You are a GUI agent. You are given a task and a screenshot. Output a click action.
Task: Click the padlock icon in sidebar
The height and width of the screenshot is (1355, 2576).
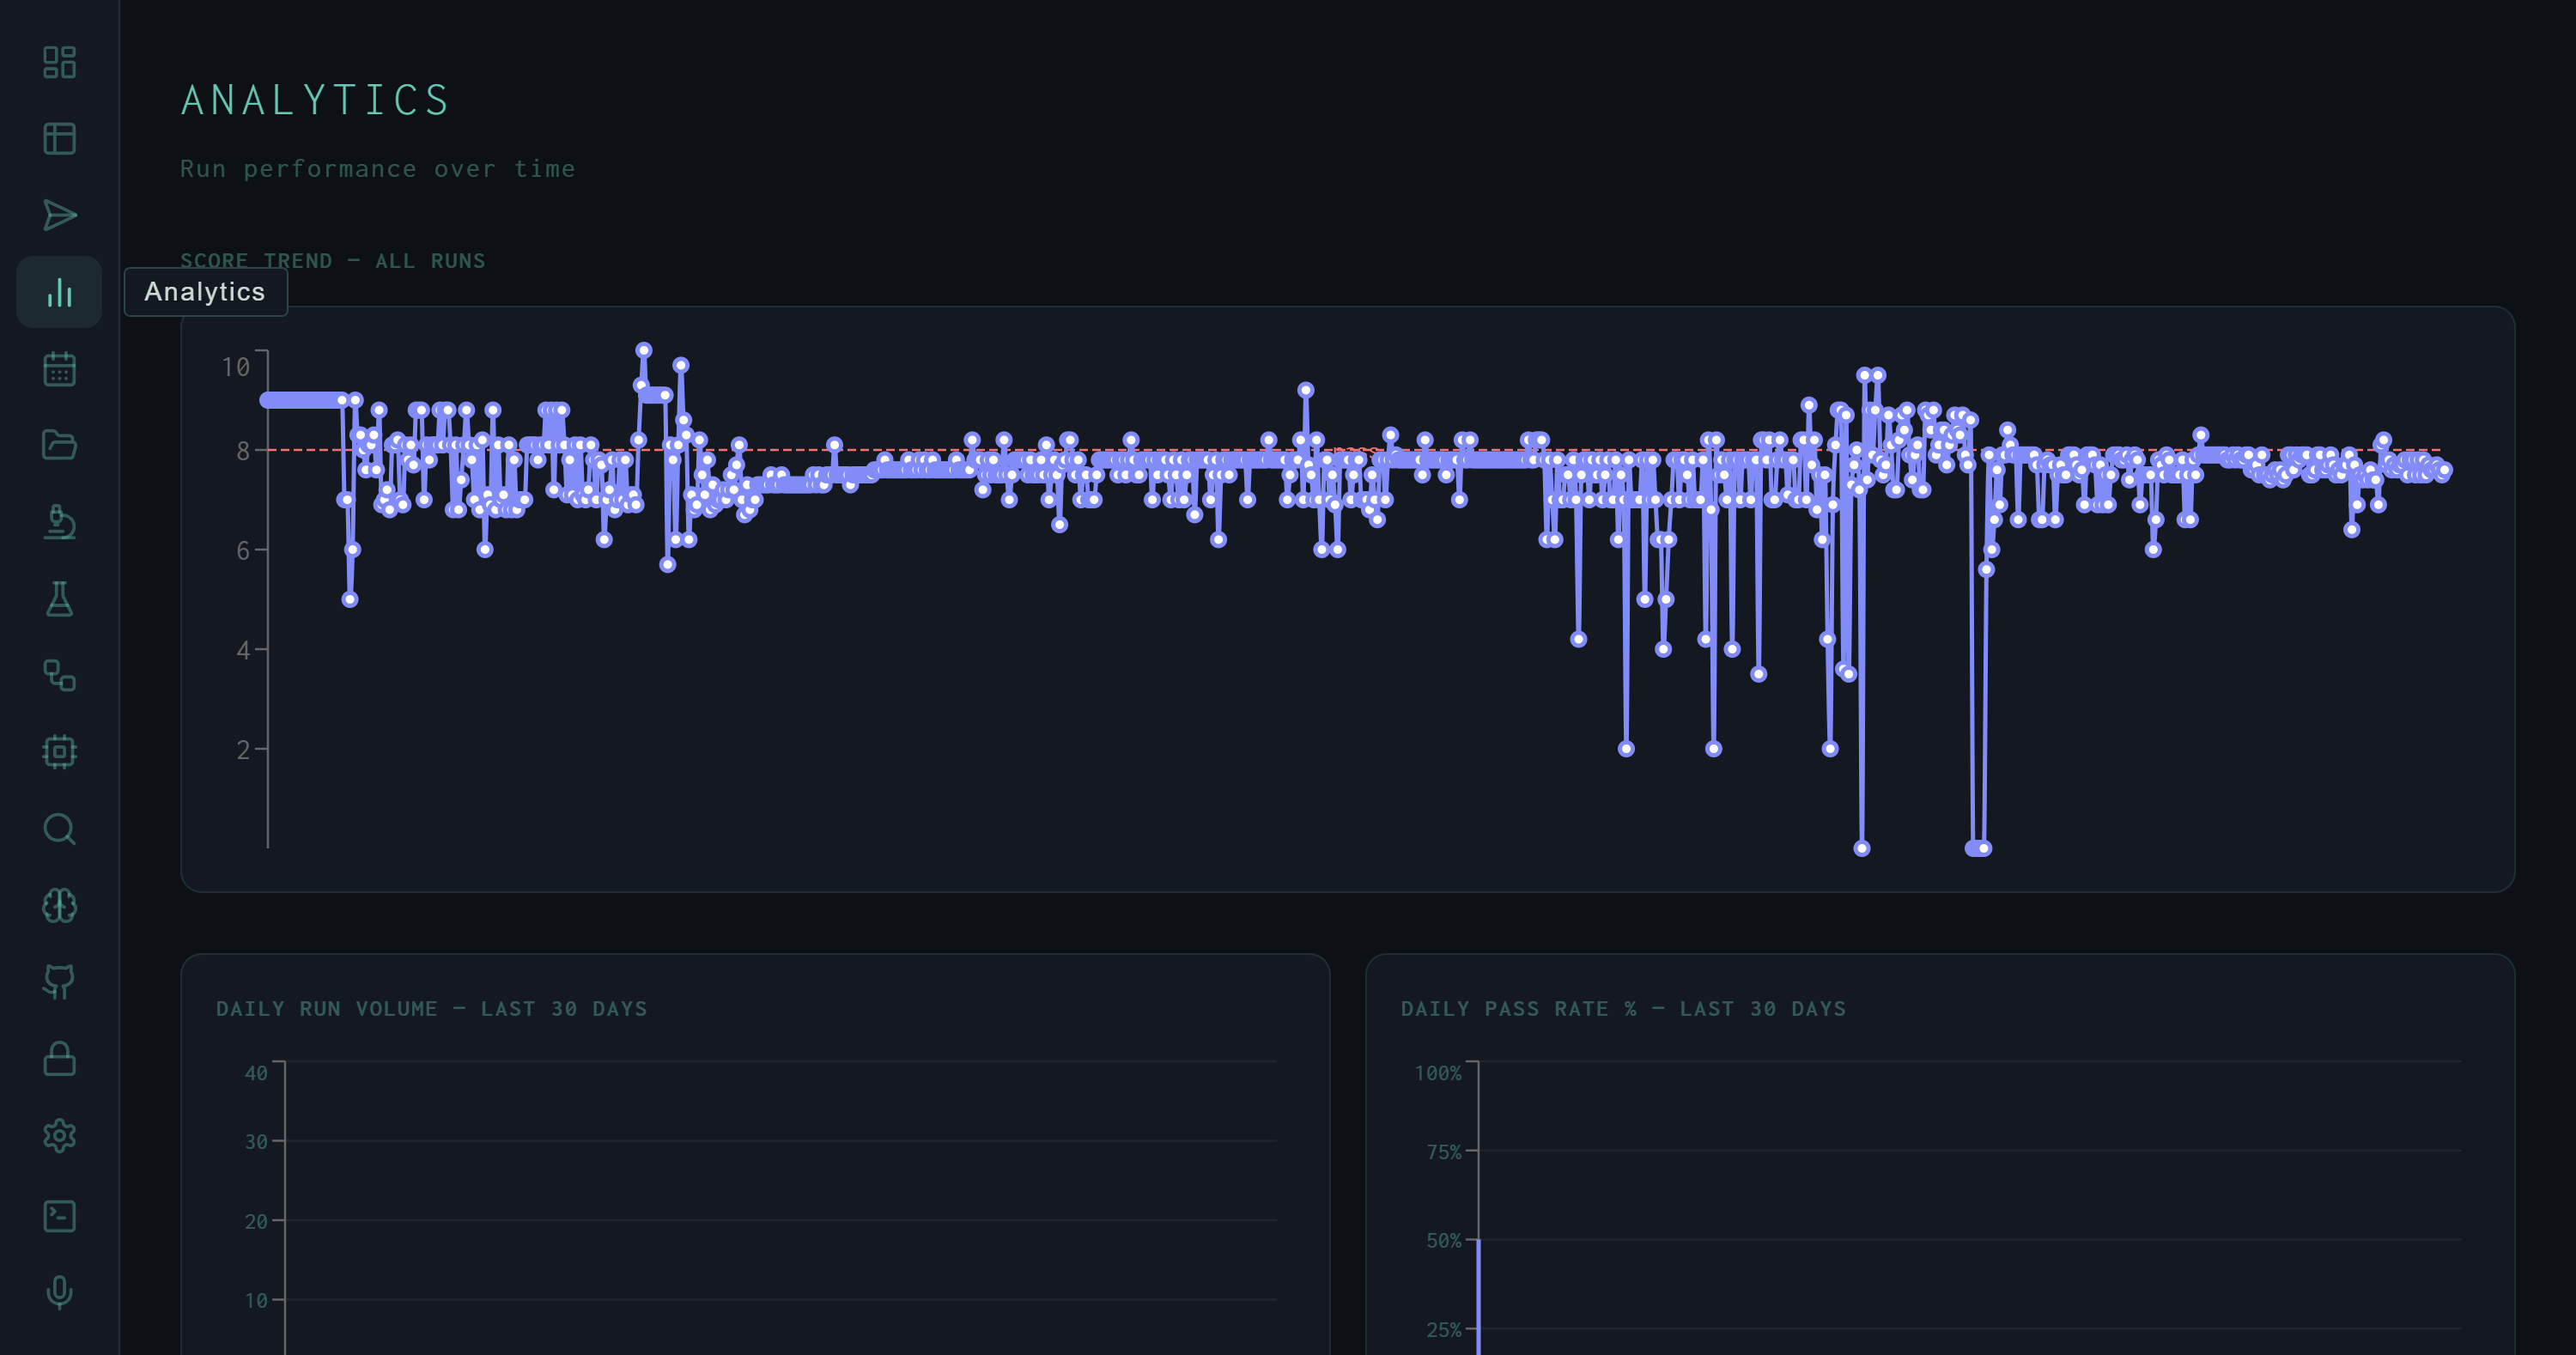(x=59, y=1059)
